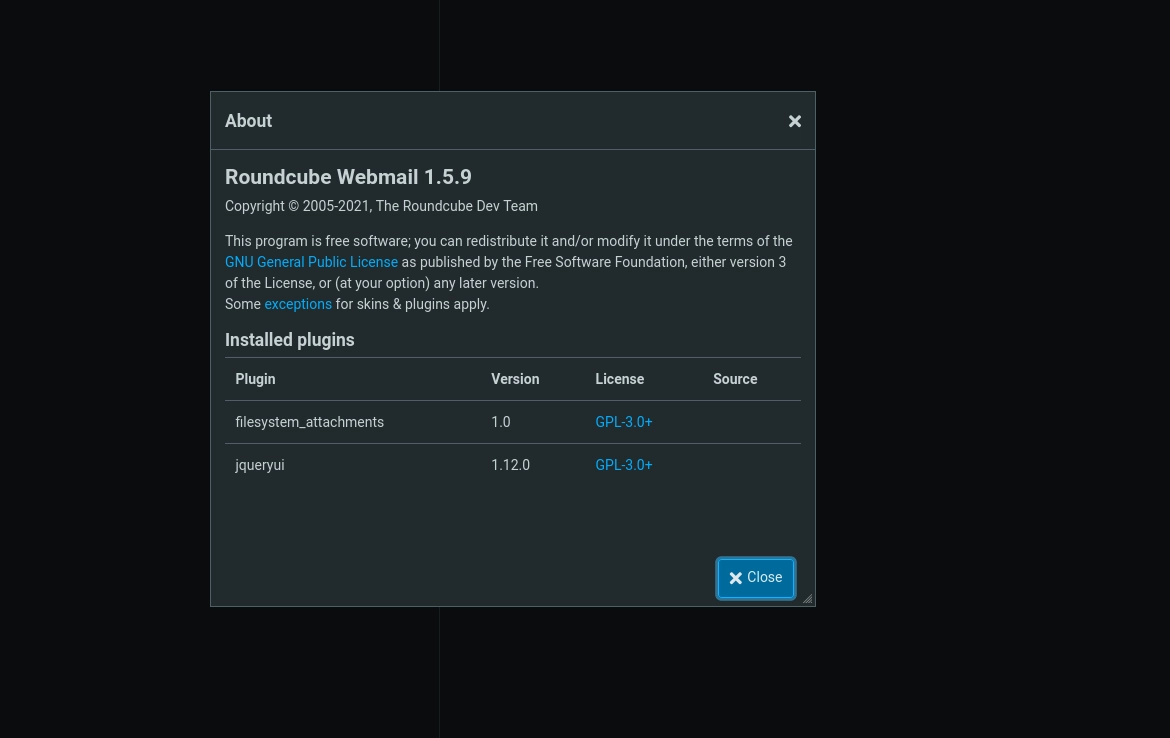Select the filesystem_attachments plugin name

tap(310, 422)
